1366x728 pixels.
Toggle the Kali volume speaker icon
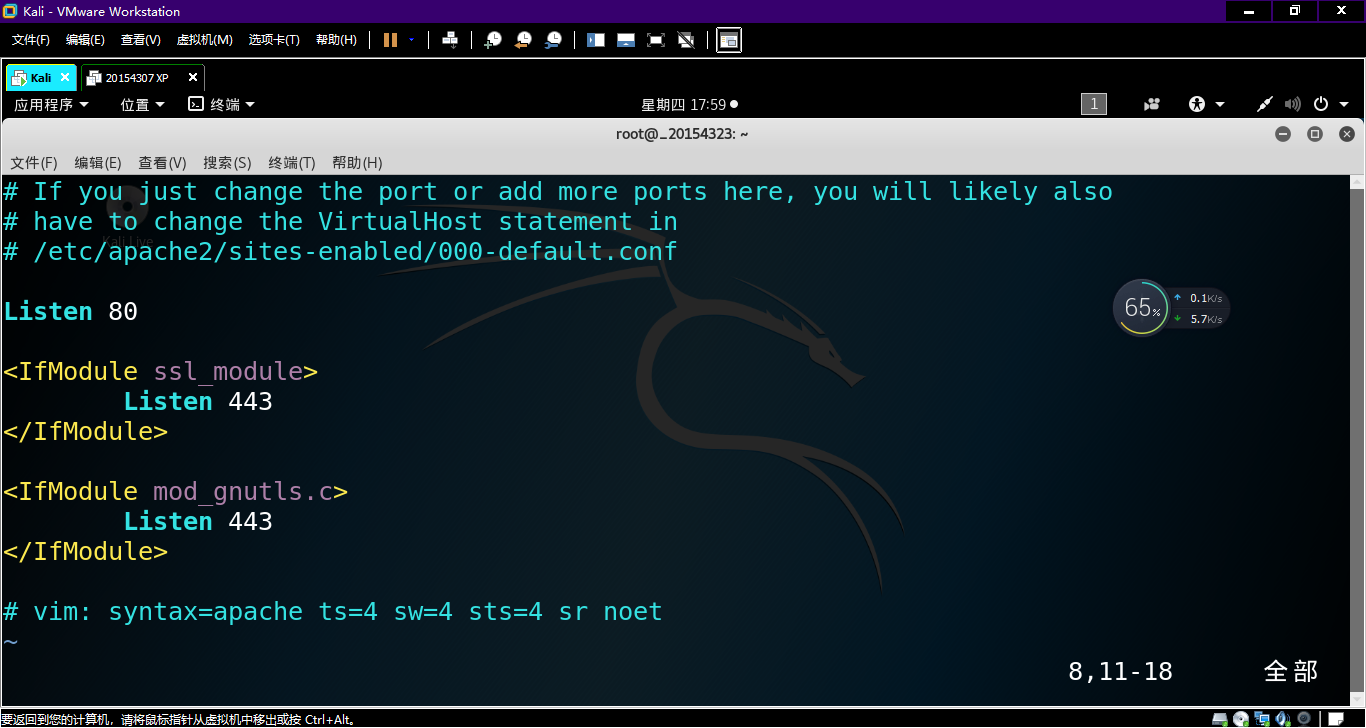pyautogui.click(x=1292, y=104)
